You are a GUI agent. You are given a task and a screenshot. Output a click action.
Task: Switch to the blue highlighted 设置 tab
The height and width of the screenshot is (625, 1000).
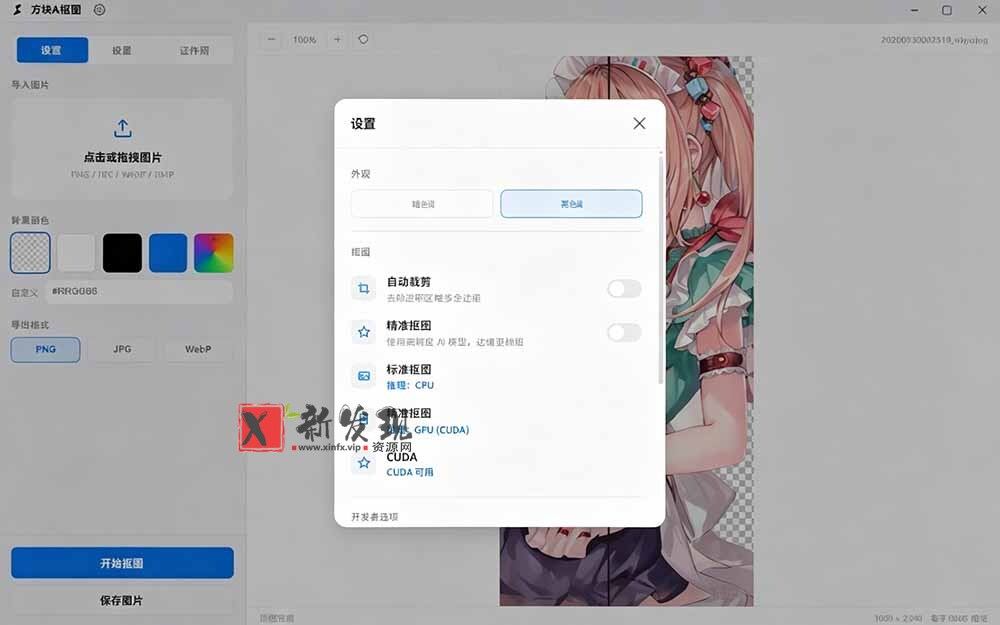point(52,50)
